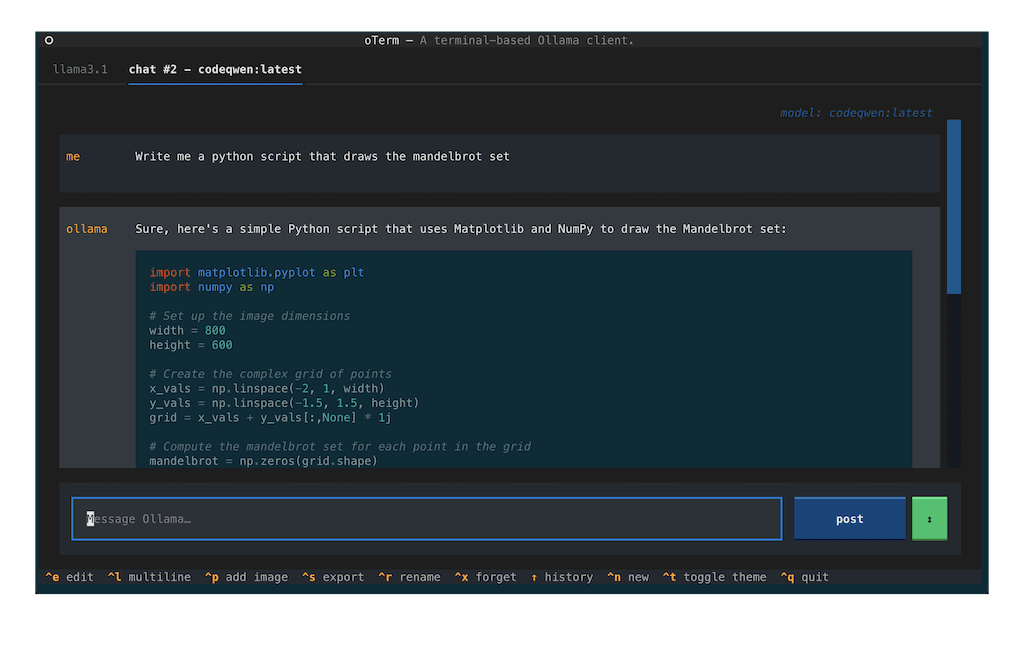Click ^e edit in the footer
The image size is (1024, 666).
point(69,577)
